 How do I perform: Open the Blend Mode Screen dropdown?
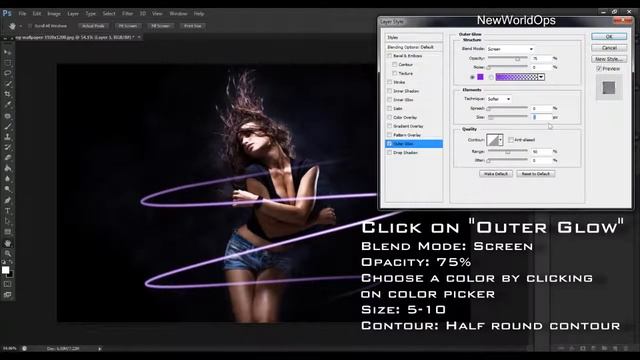pyautogui.click(x=510, y=49)
